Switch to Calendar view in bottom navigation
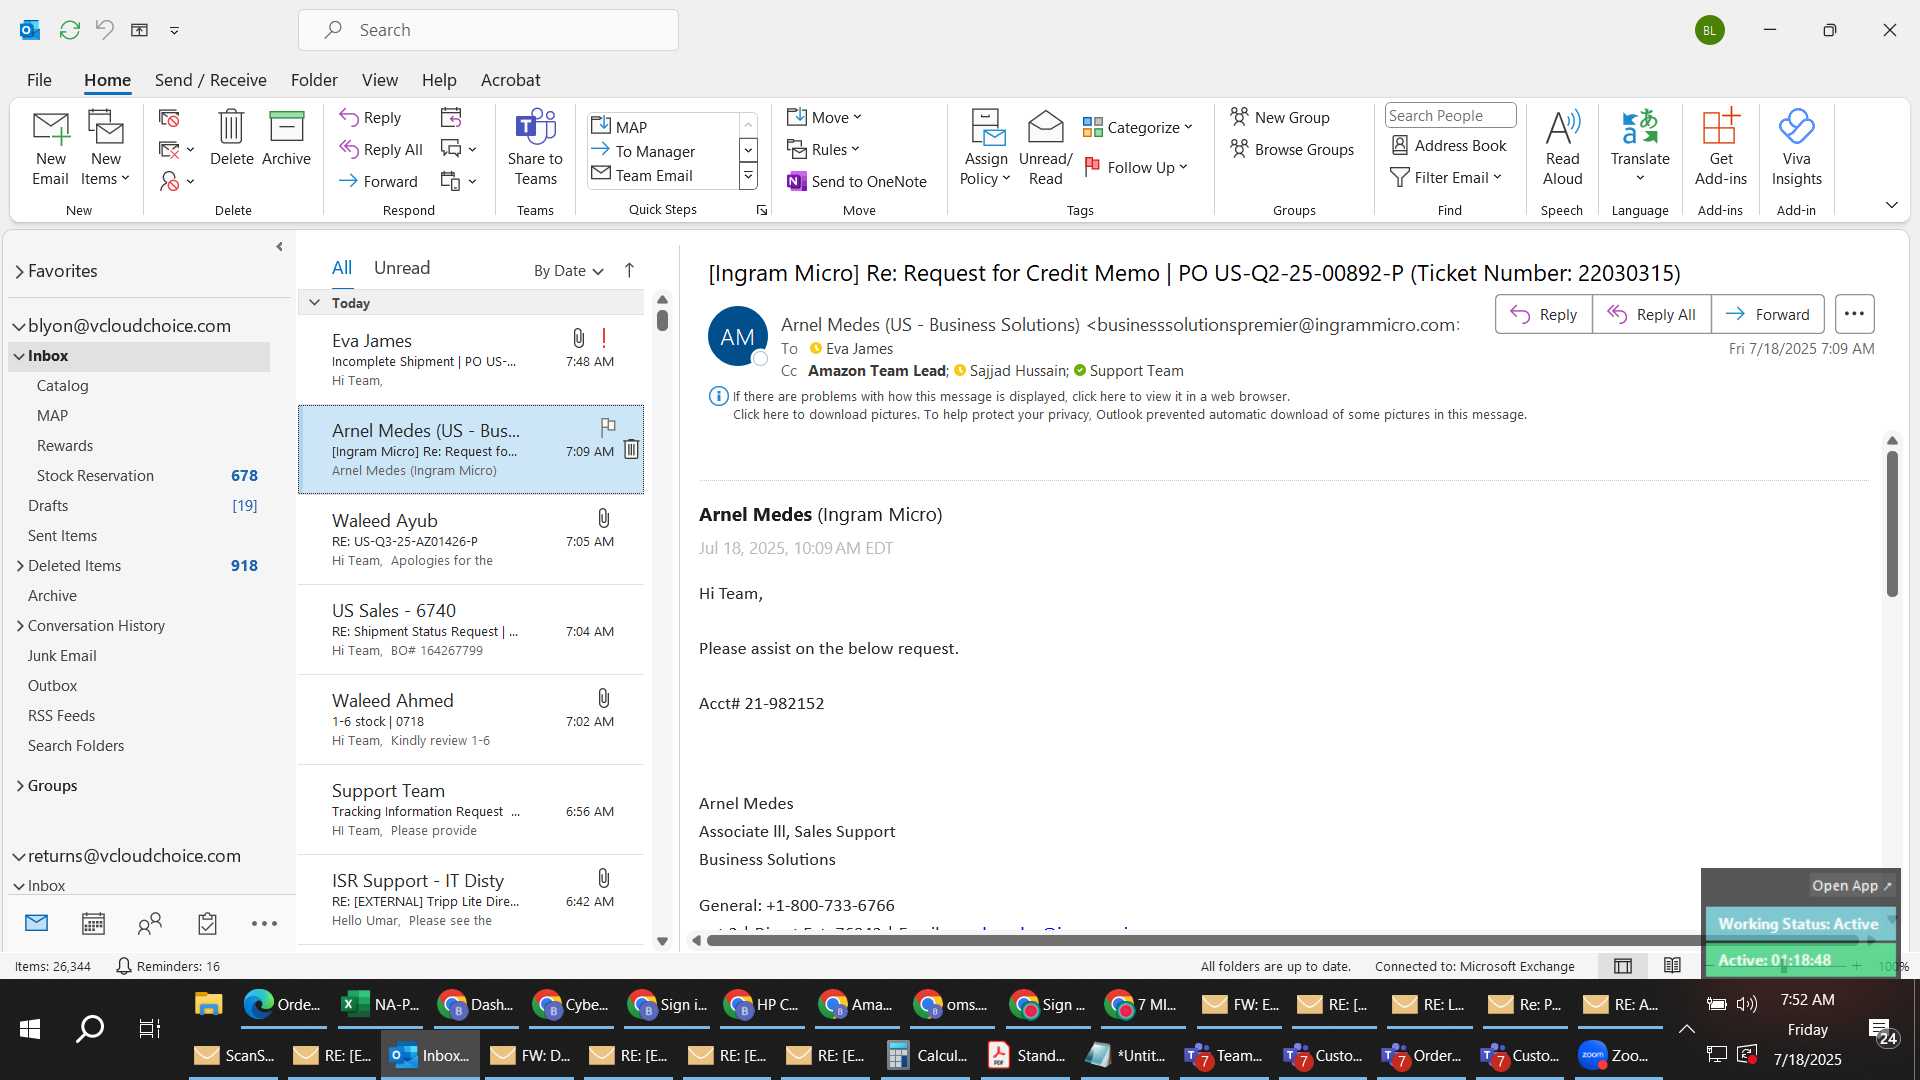This screenshot has width=1920, height=1080. 93,923
